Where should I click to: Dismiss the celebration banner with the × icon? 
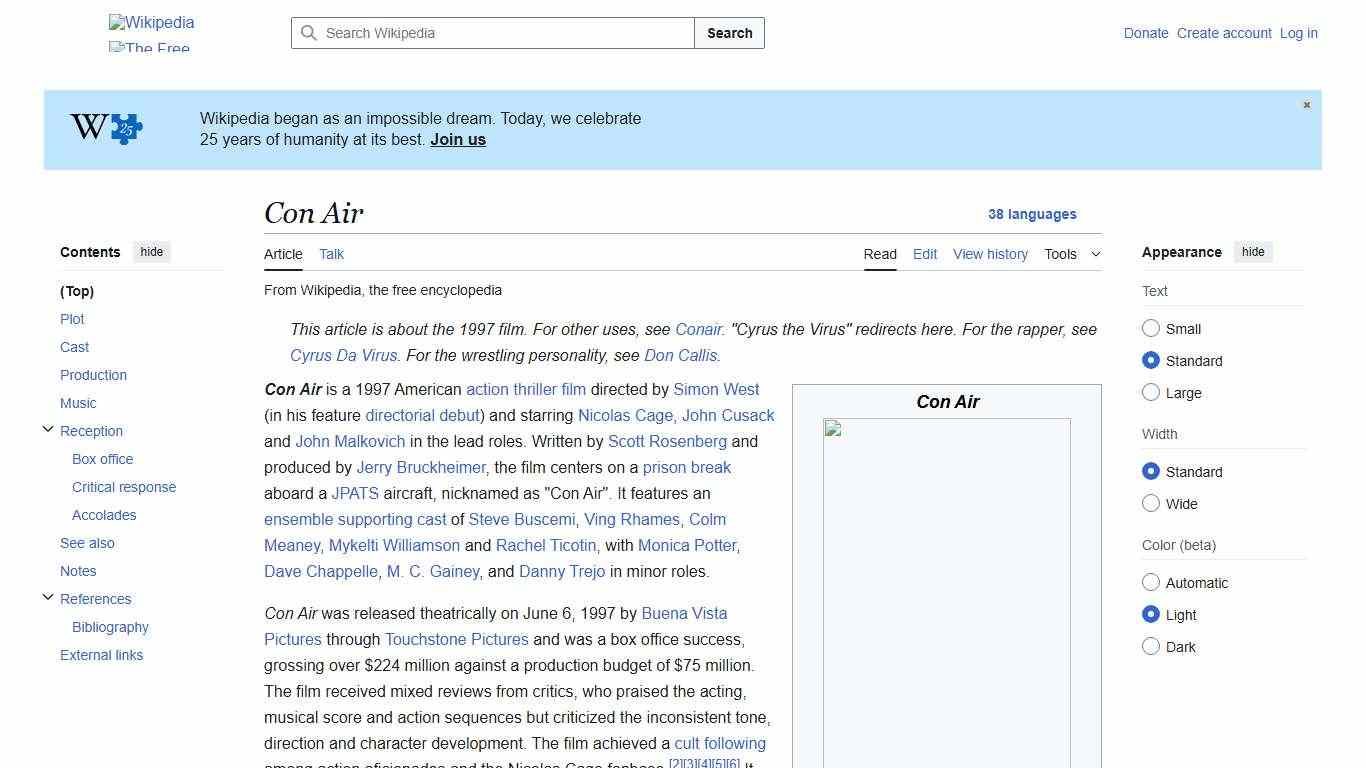(x=1306, y=104)
